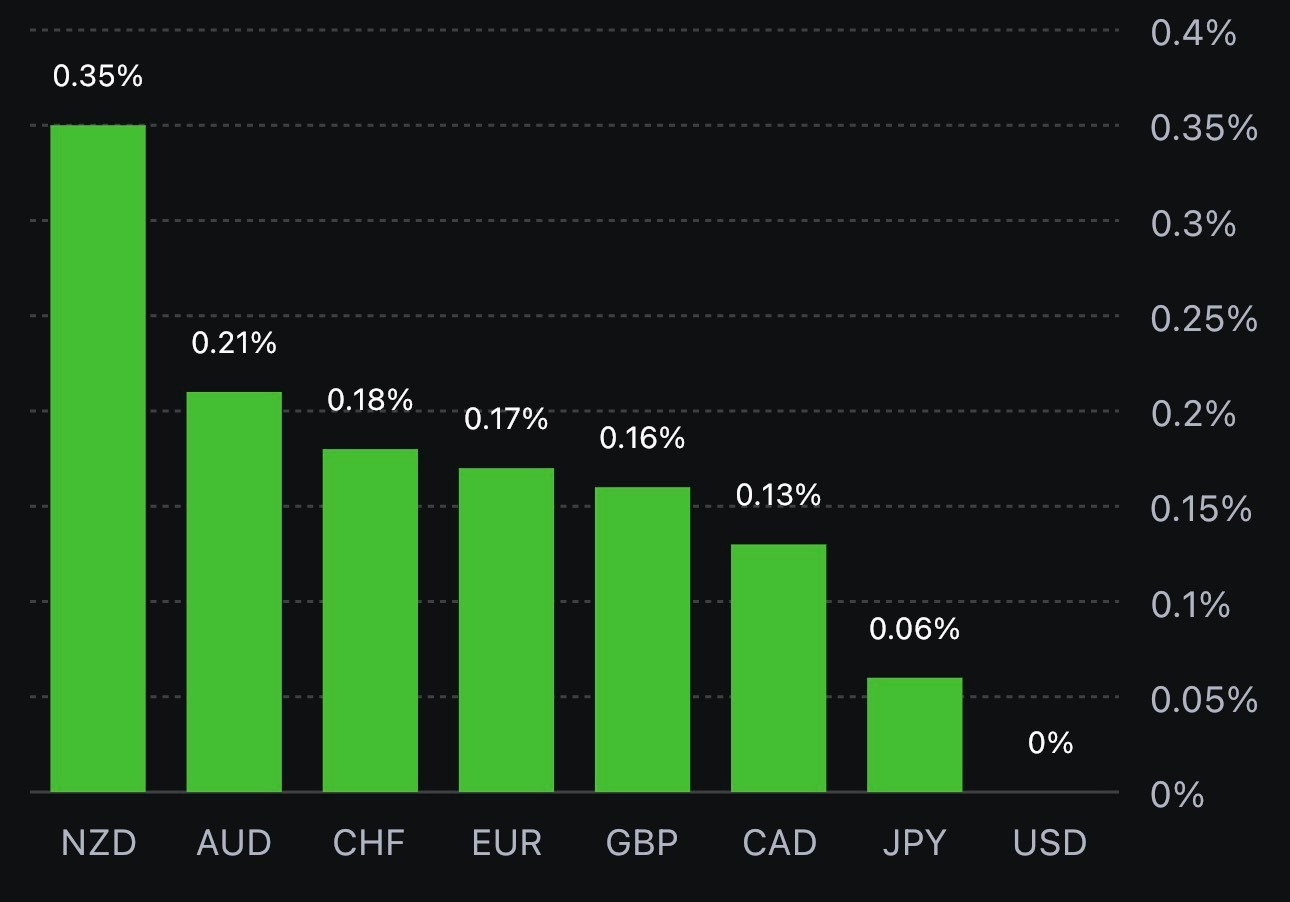The width and height of the screenshot is (1290, 902).
Task: Click the NZD axis label
Action: pyautogui.click(x=98, y=843)
